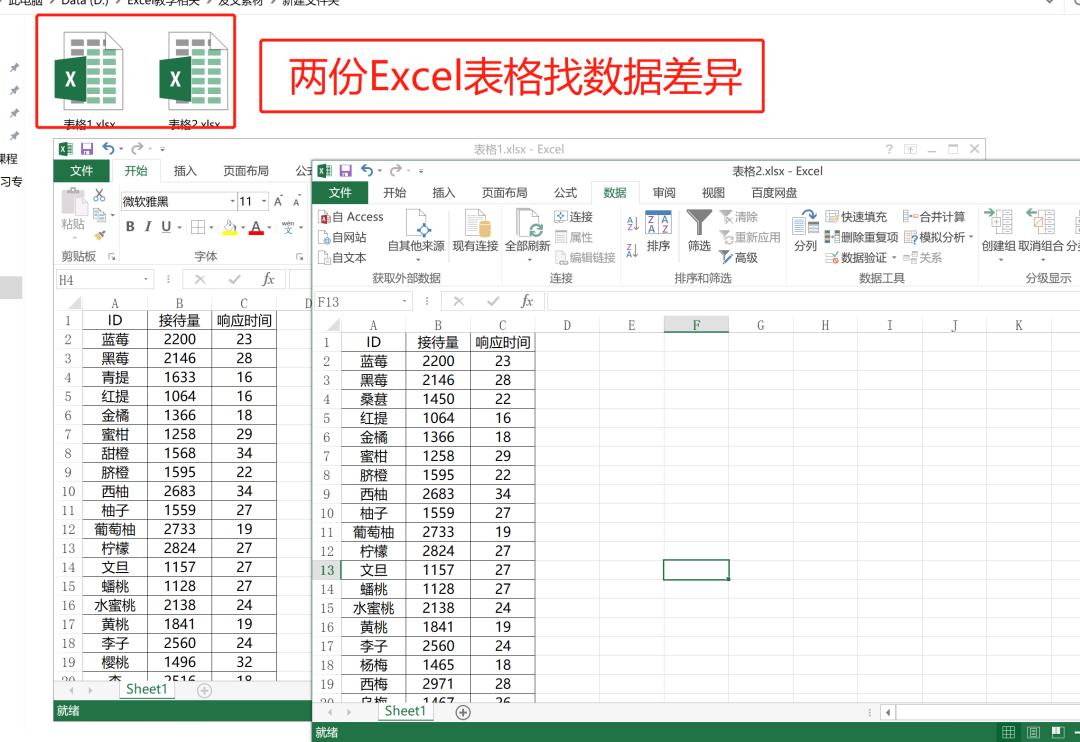Toggle underline formatting for selected cell

pos(165,227)
